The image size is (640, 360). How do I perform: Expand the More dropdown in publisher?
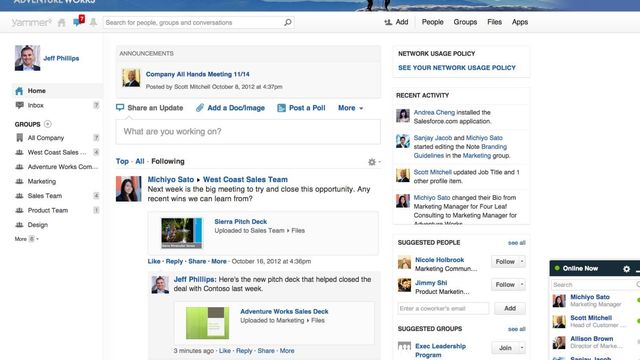pyautogui.click(x=350, y=108)
